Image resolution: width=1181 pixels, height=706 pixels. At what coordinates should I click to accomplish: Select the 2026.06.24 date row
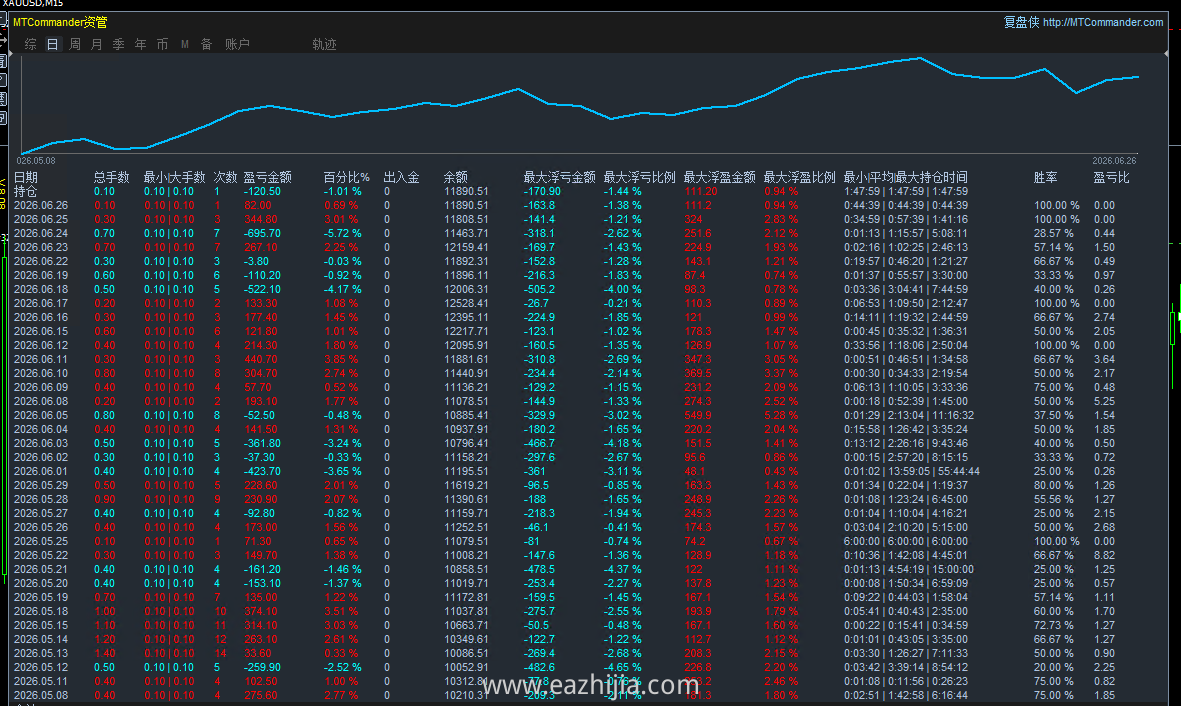click(x=41, y=234)
